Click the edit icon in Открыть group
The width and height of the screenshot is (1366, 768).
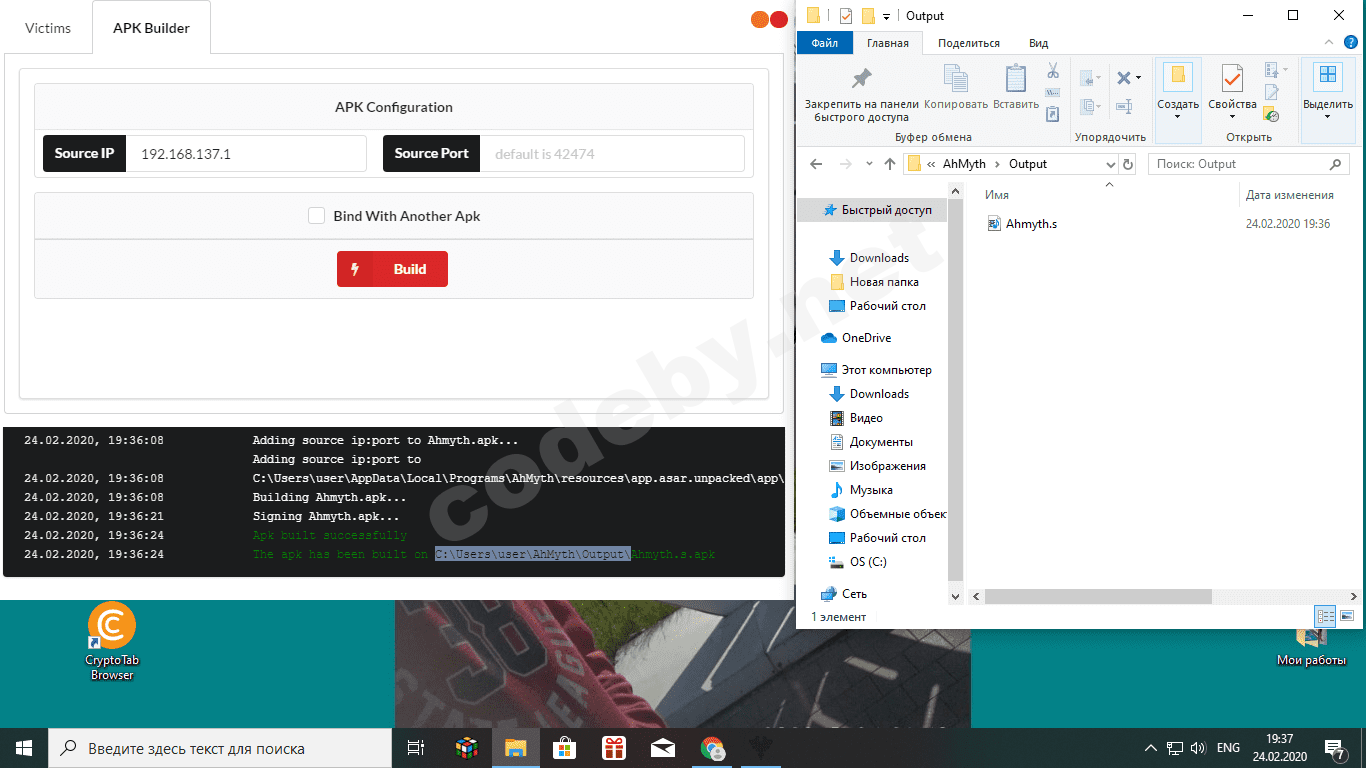(1272, 93)
